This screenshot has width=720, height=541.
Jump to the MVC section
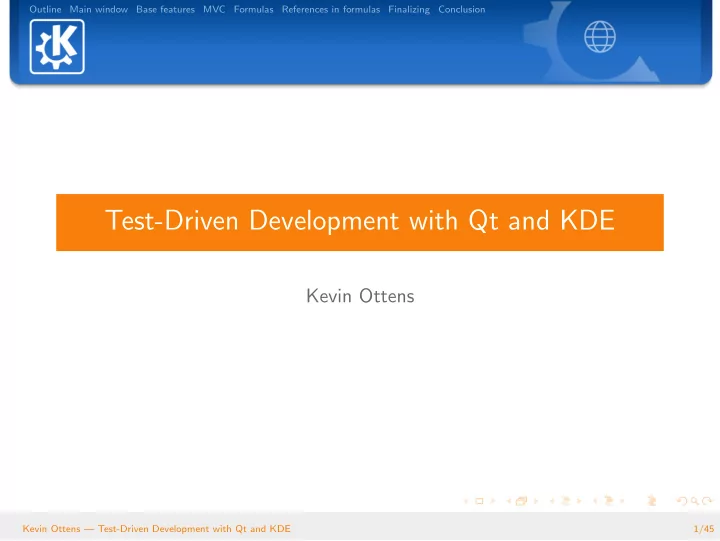pos(214,9)
